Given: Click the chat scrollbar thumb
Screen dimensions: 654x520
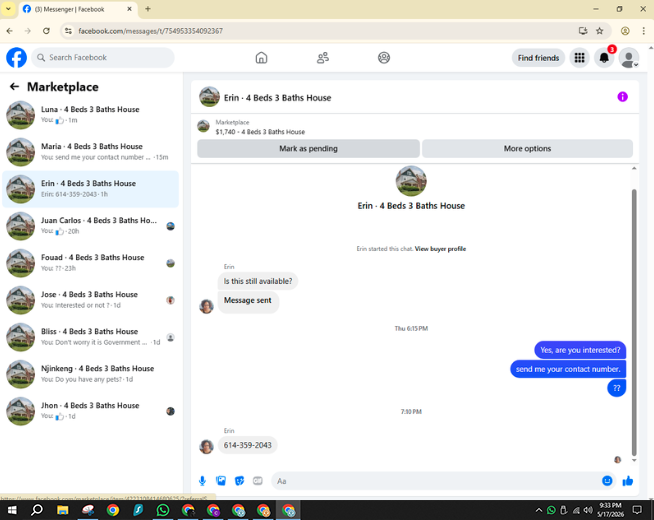Looking at the screenshot, I should click(x=634, y=322).
